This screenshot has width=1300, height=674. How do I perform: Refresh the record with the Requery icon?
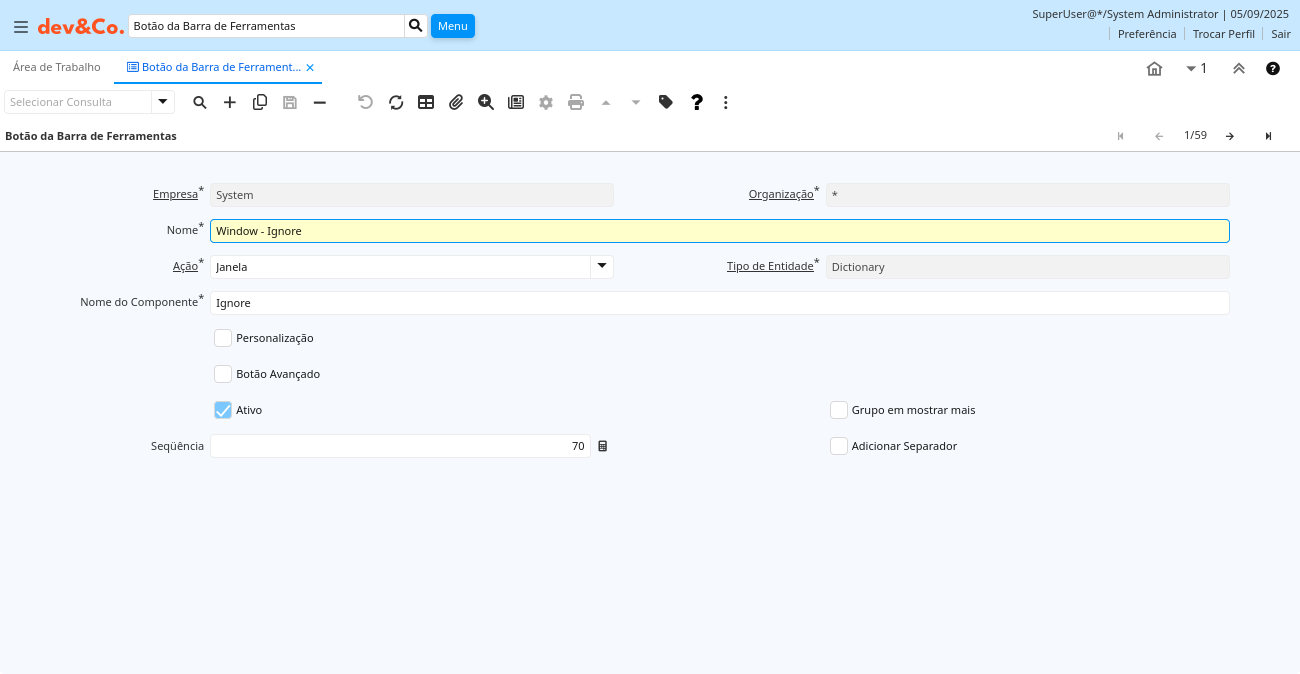coord(396,102)
